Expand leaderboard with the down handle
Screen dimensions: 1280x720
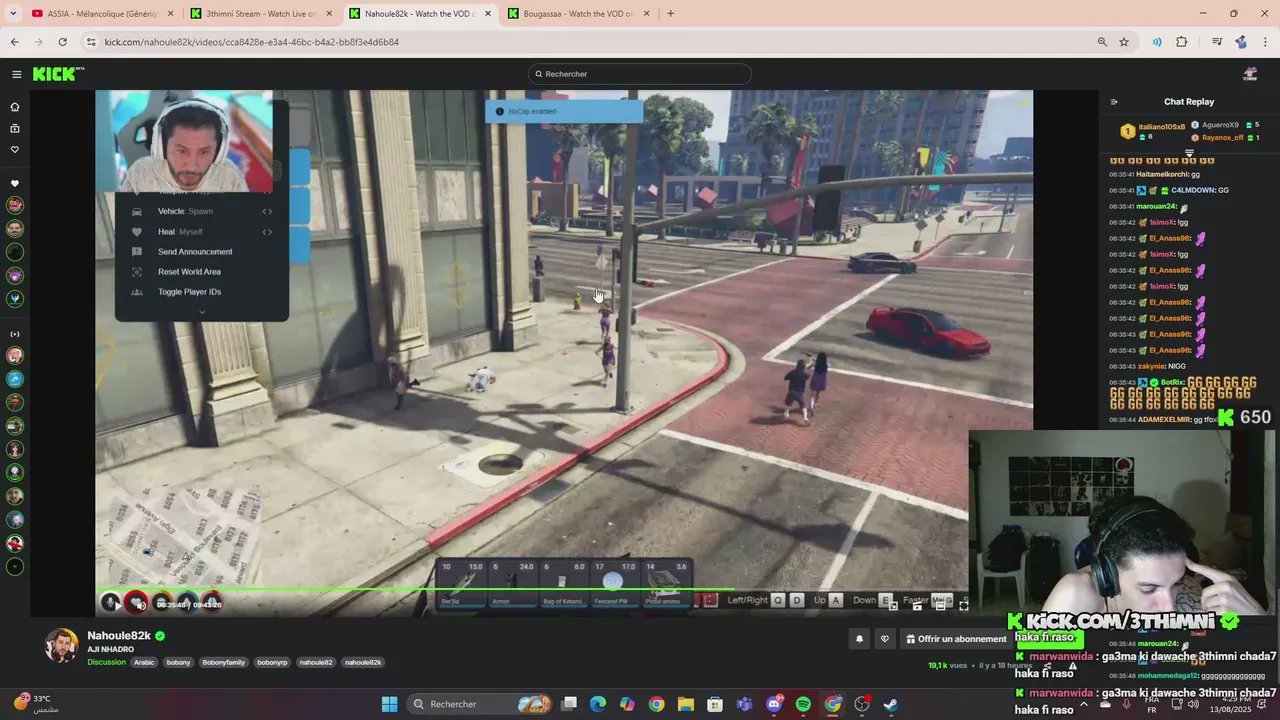click(1189, 153)
